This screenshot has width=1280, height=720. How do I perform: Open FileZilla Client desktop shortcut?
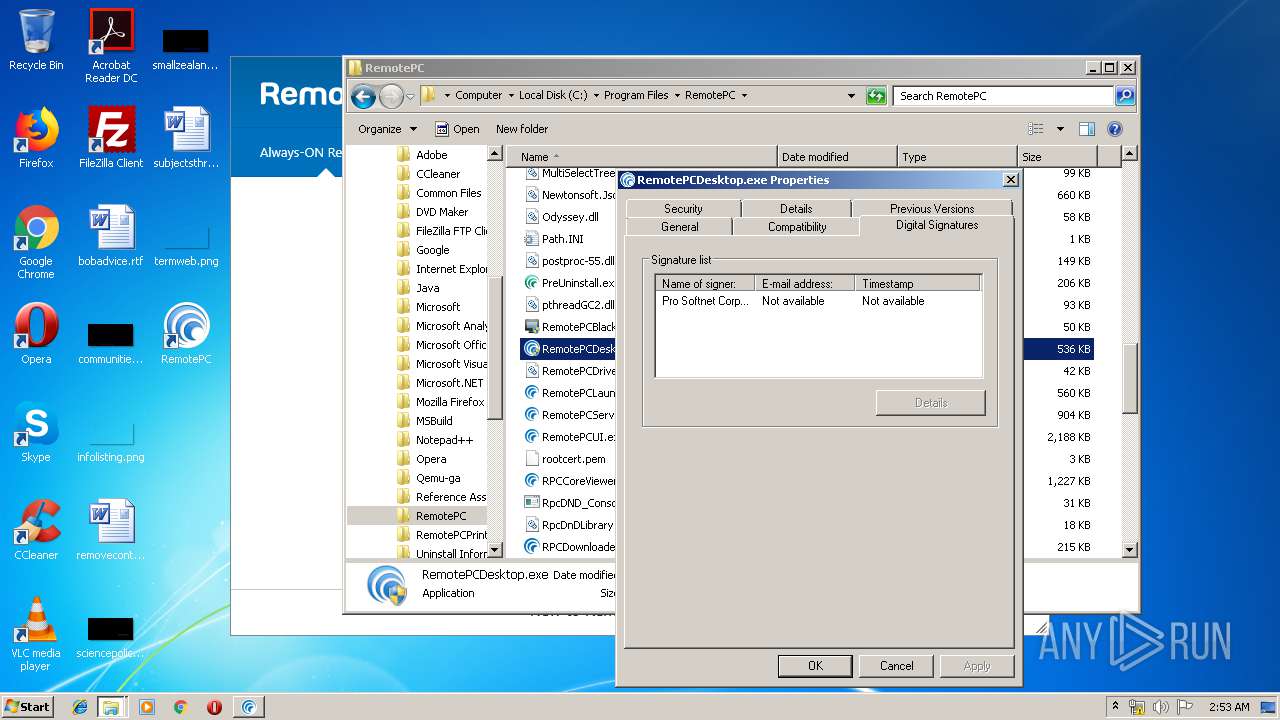(111, 138)
